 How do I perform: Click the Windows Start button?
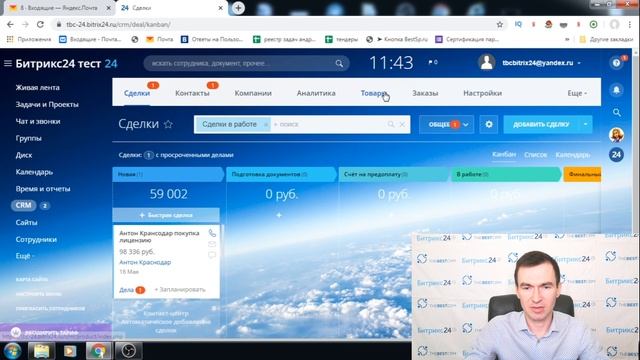click(12, 351)
